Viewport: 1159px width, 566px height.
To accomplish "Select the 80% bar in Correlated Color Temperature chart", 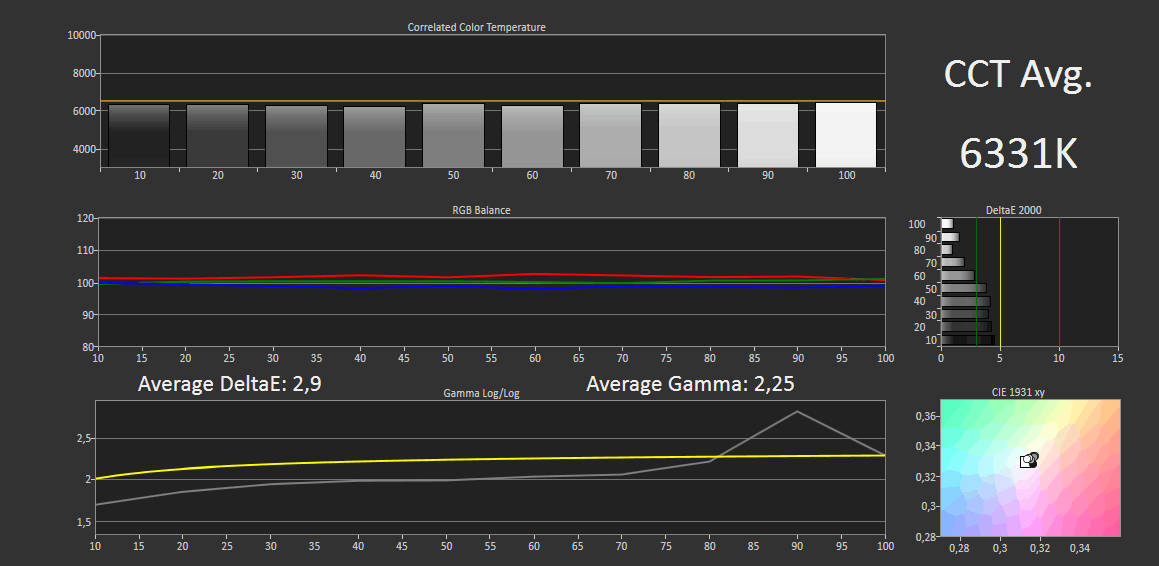I will [689, 136].
